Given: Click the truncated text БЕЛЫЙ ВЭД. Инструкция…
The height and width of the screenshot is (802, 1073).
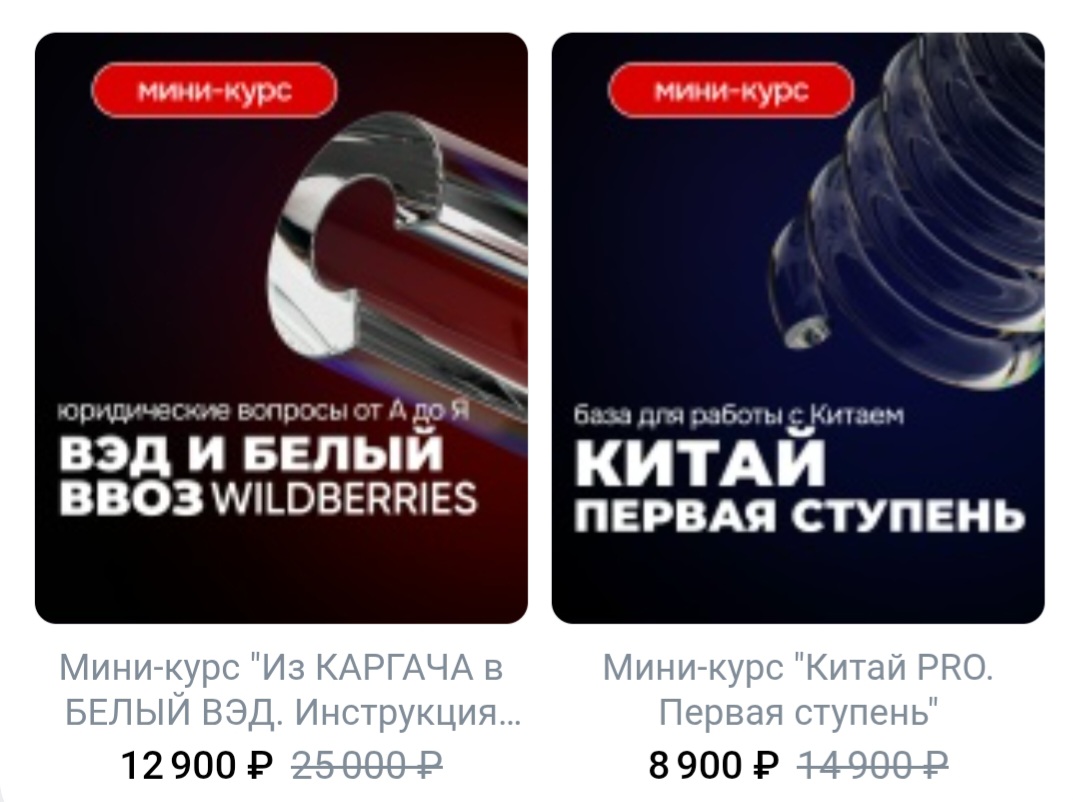Looking at the screenshot, I should point(293,713).
